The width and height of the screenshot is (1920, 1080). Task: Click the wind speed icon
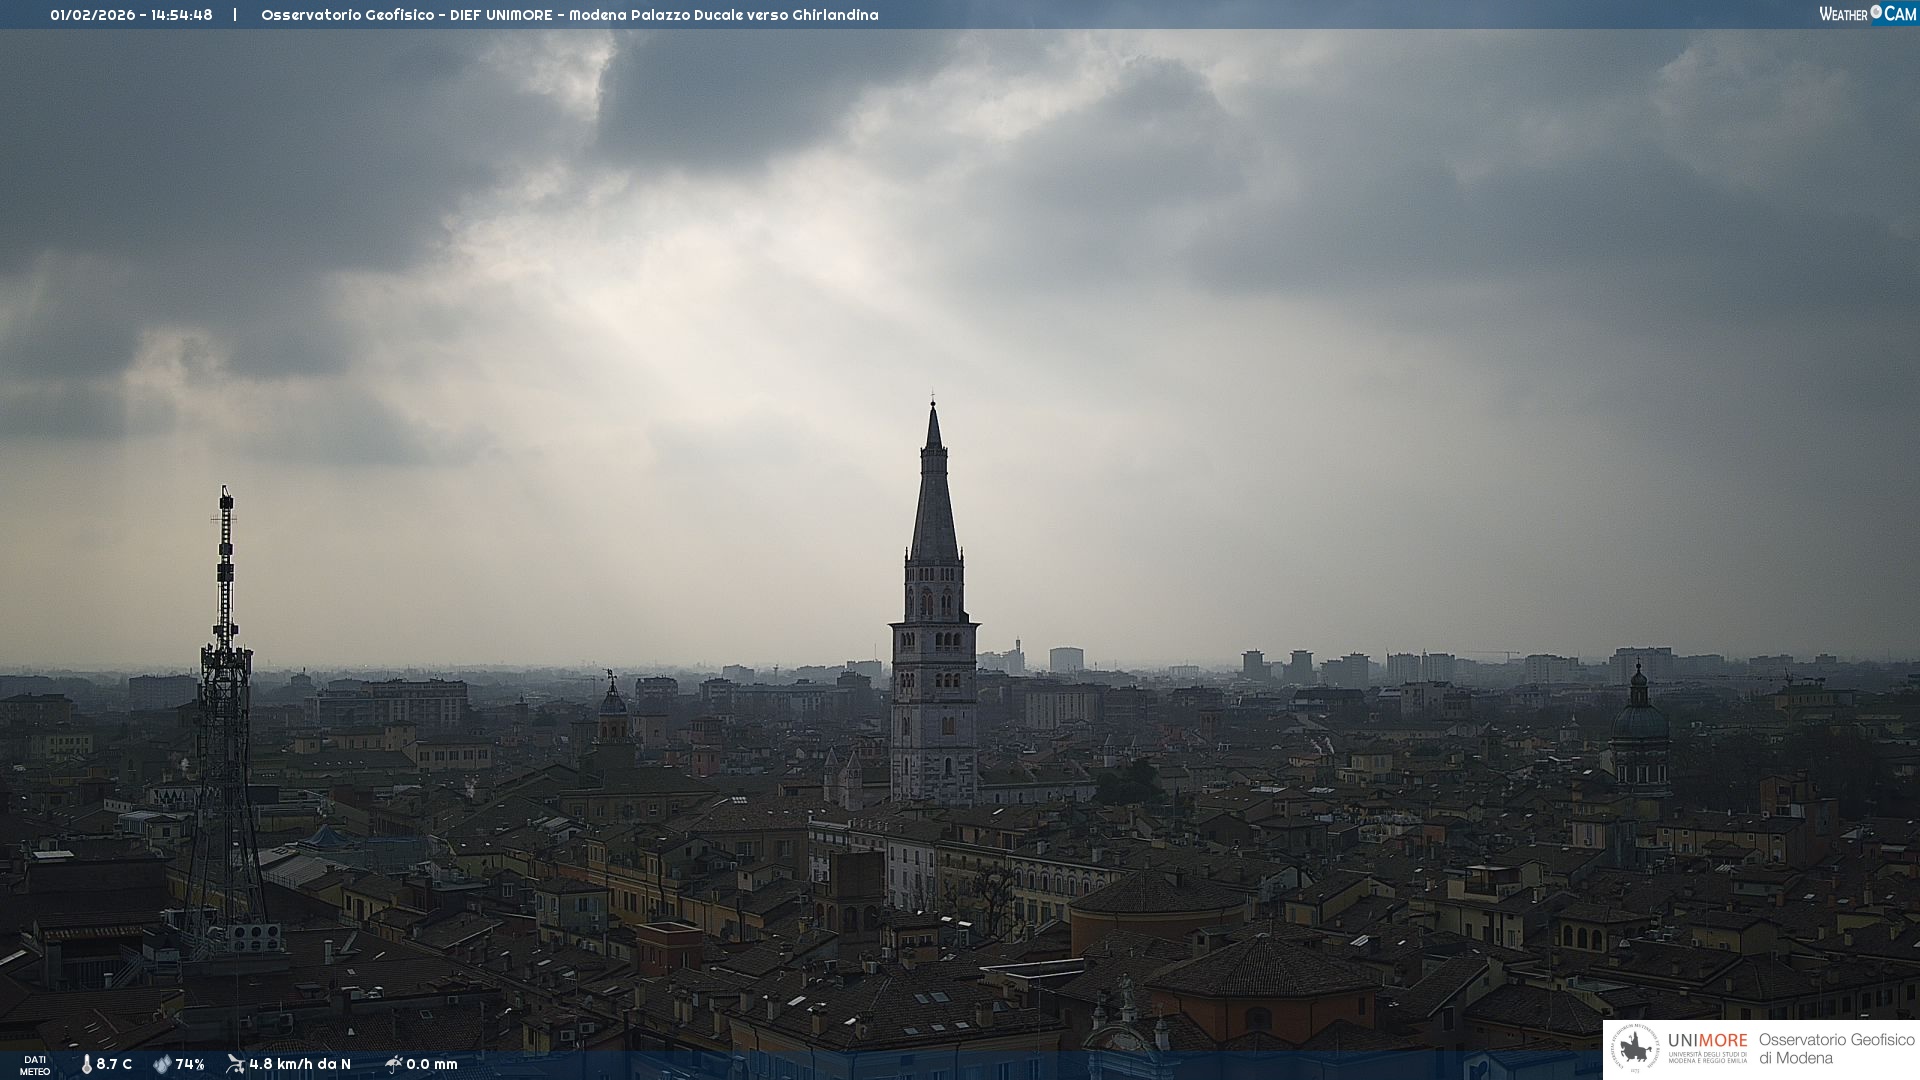pos(235,1064)
